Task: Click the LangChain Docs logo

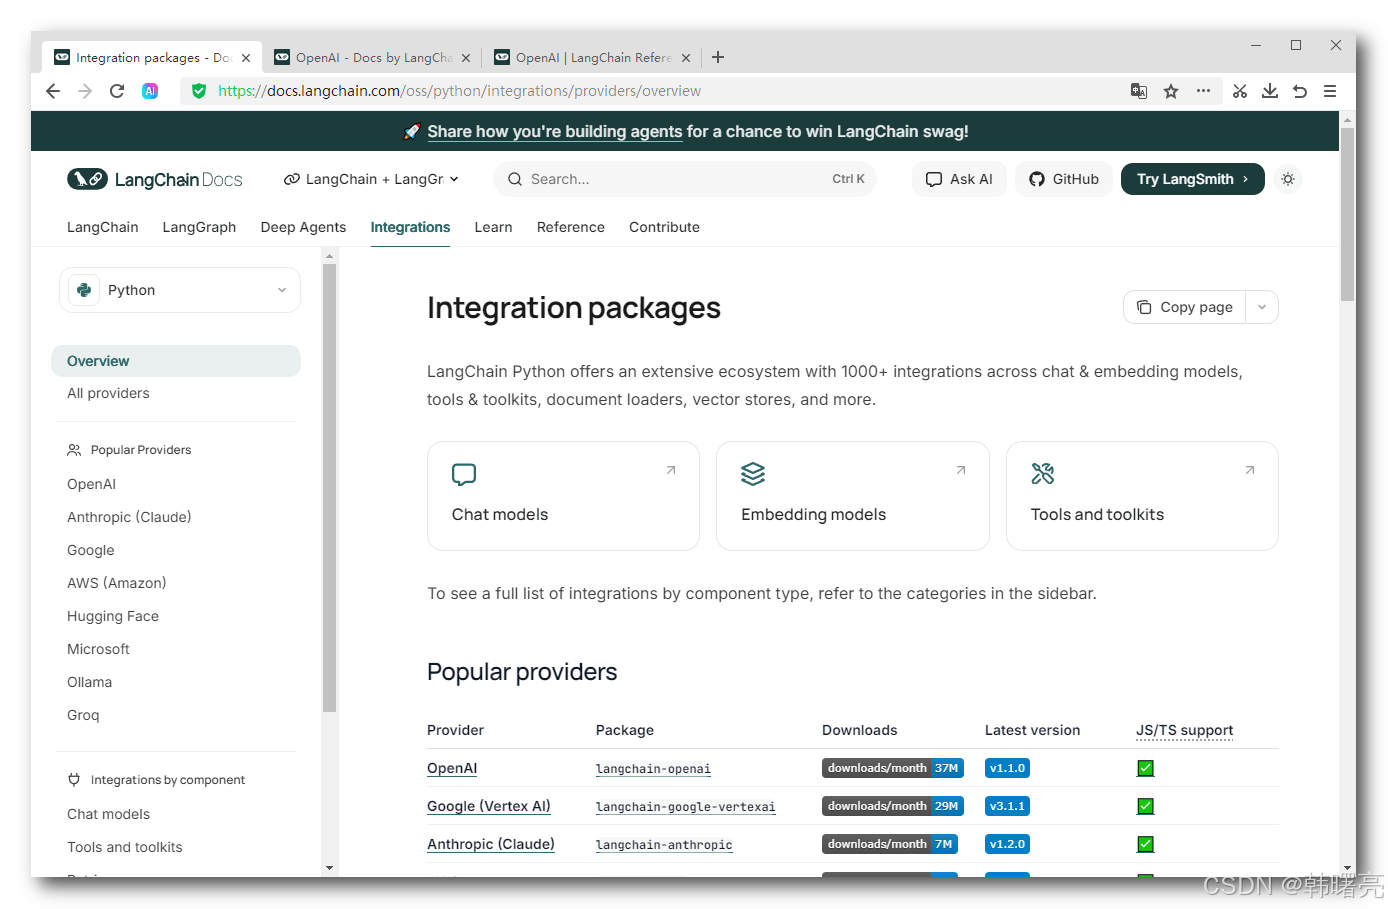Action: (155, 179)
